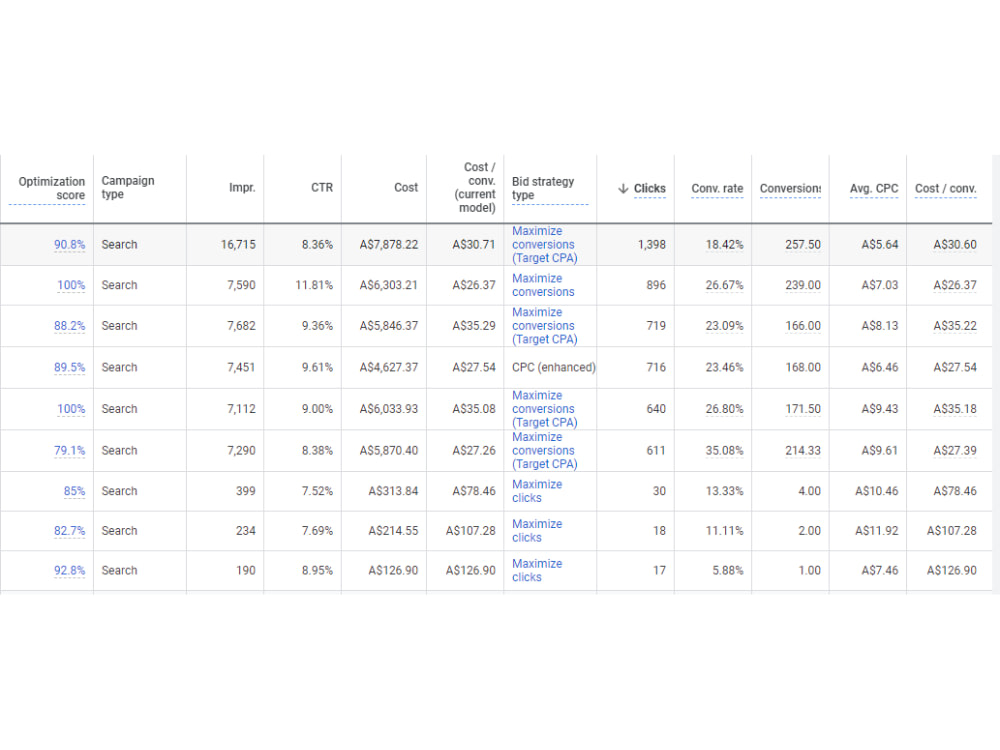The height and width of the screenshot is (750, 1000).
Task: Select the A$6,033.93 cost value
Action: (389, 408)
